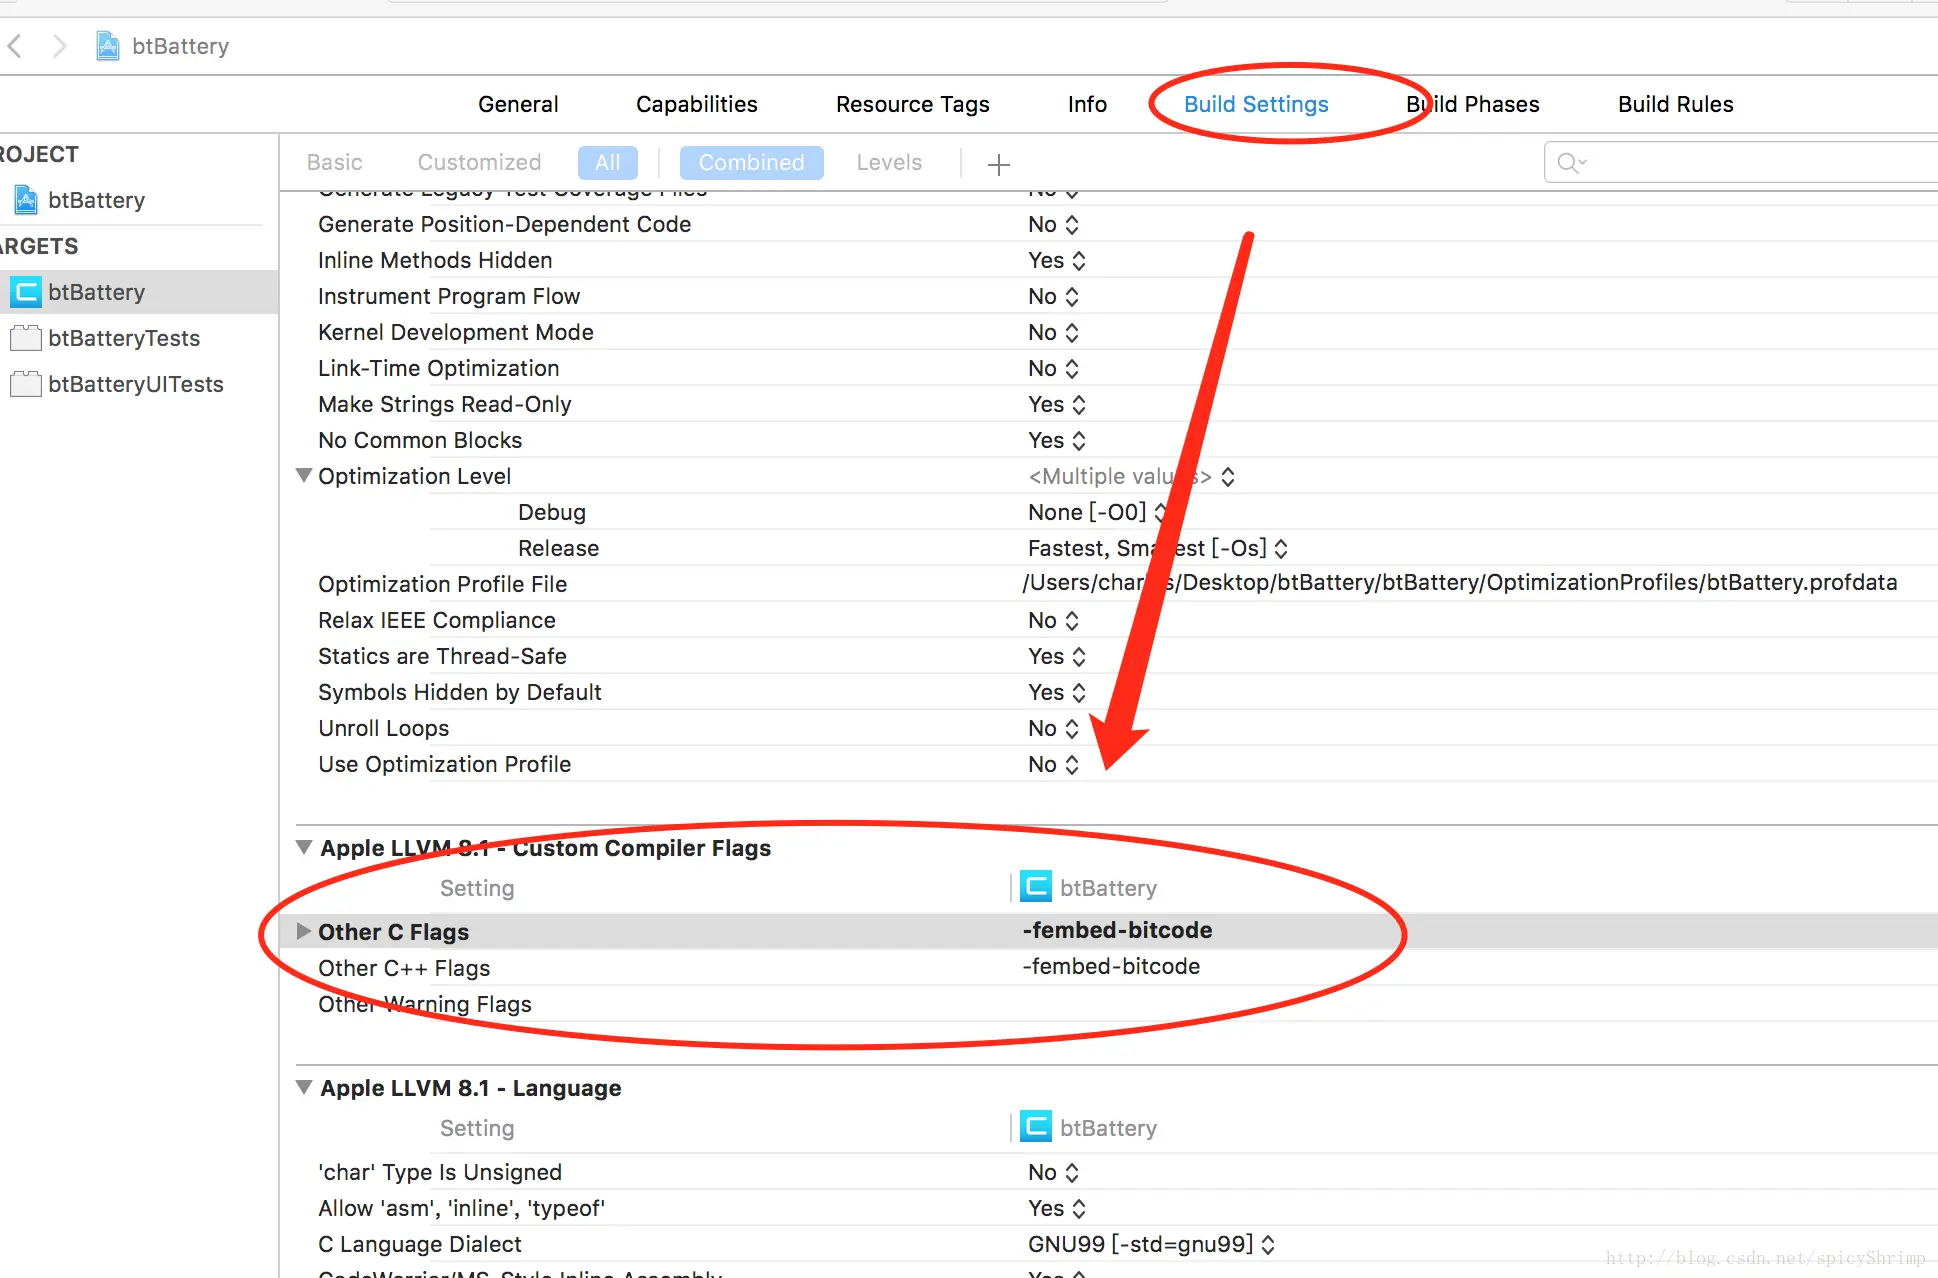Switch view to Combined mode
Screen dimensions: 1938x1278
point(751,163)
